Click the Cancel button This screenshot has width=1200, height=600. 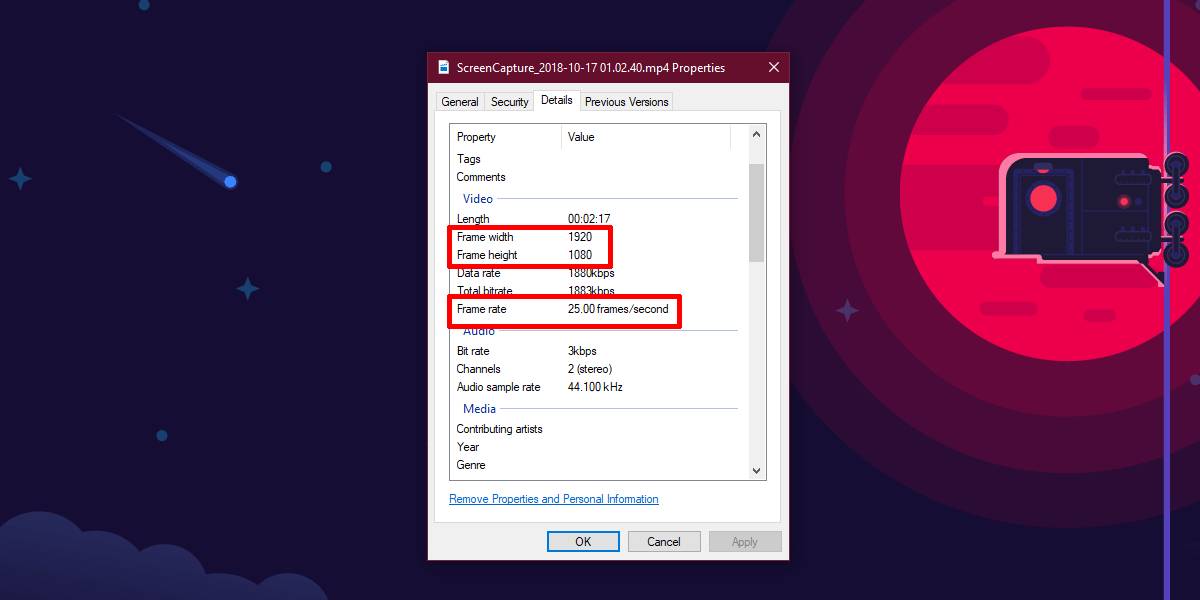coord(664,541)
